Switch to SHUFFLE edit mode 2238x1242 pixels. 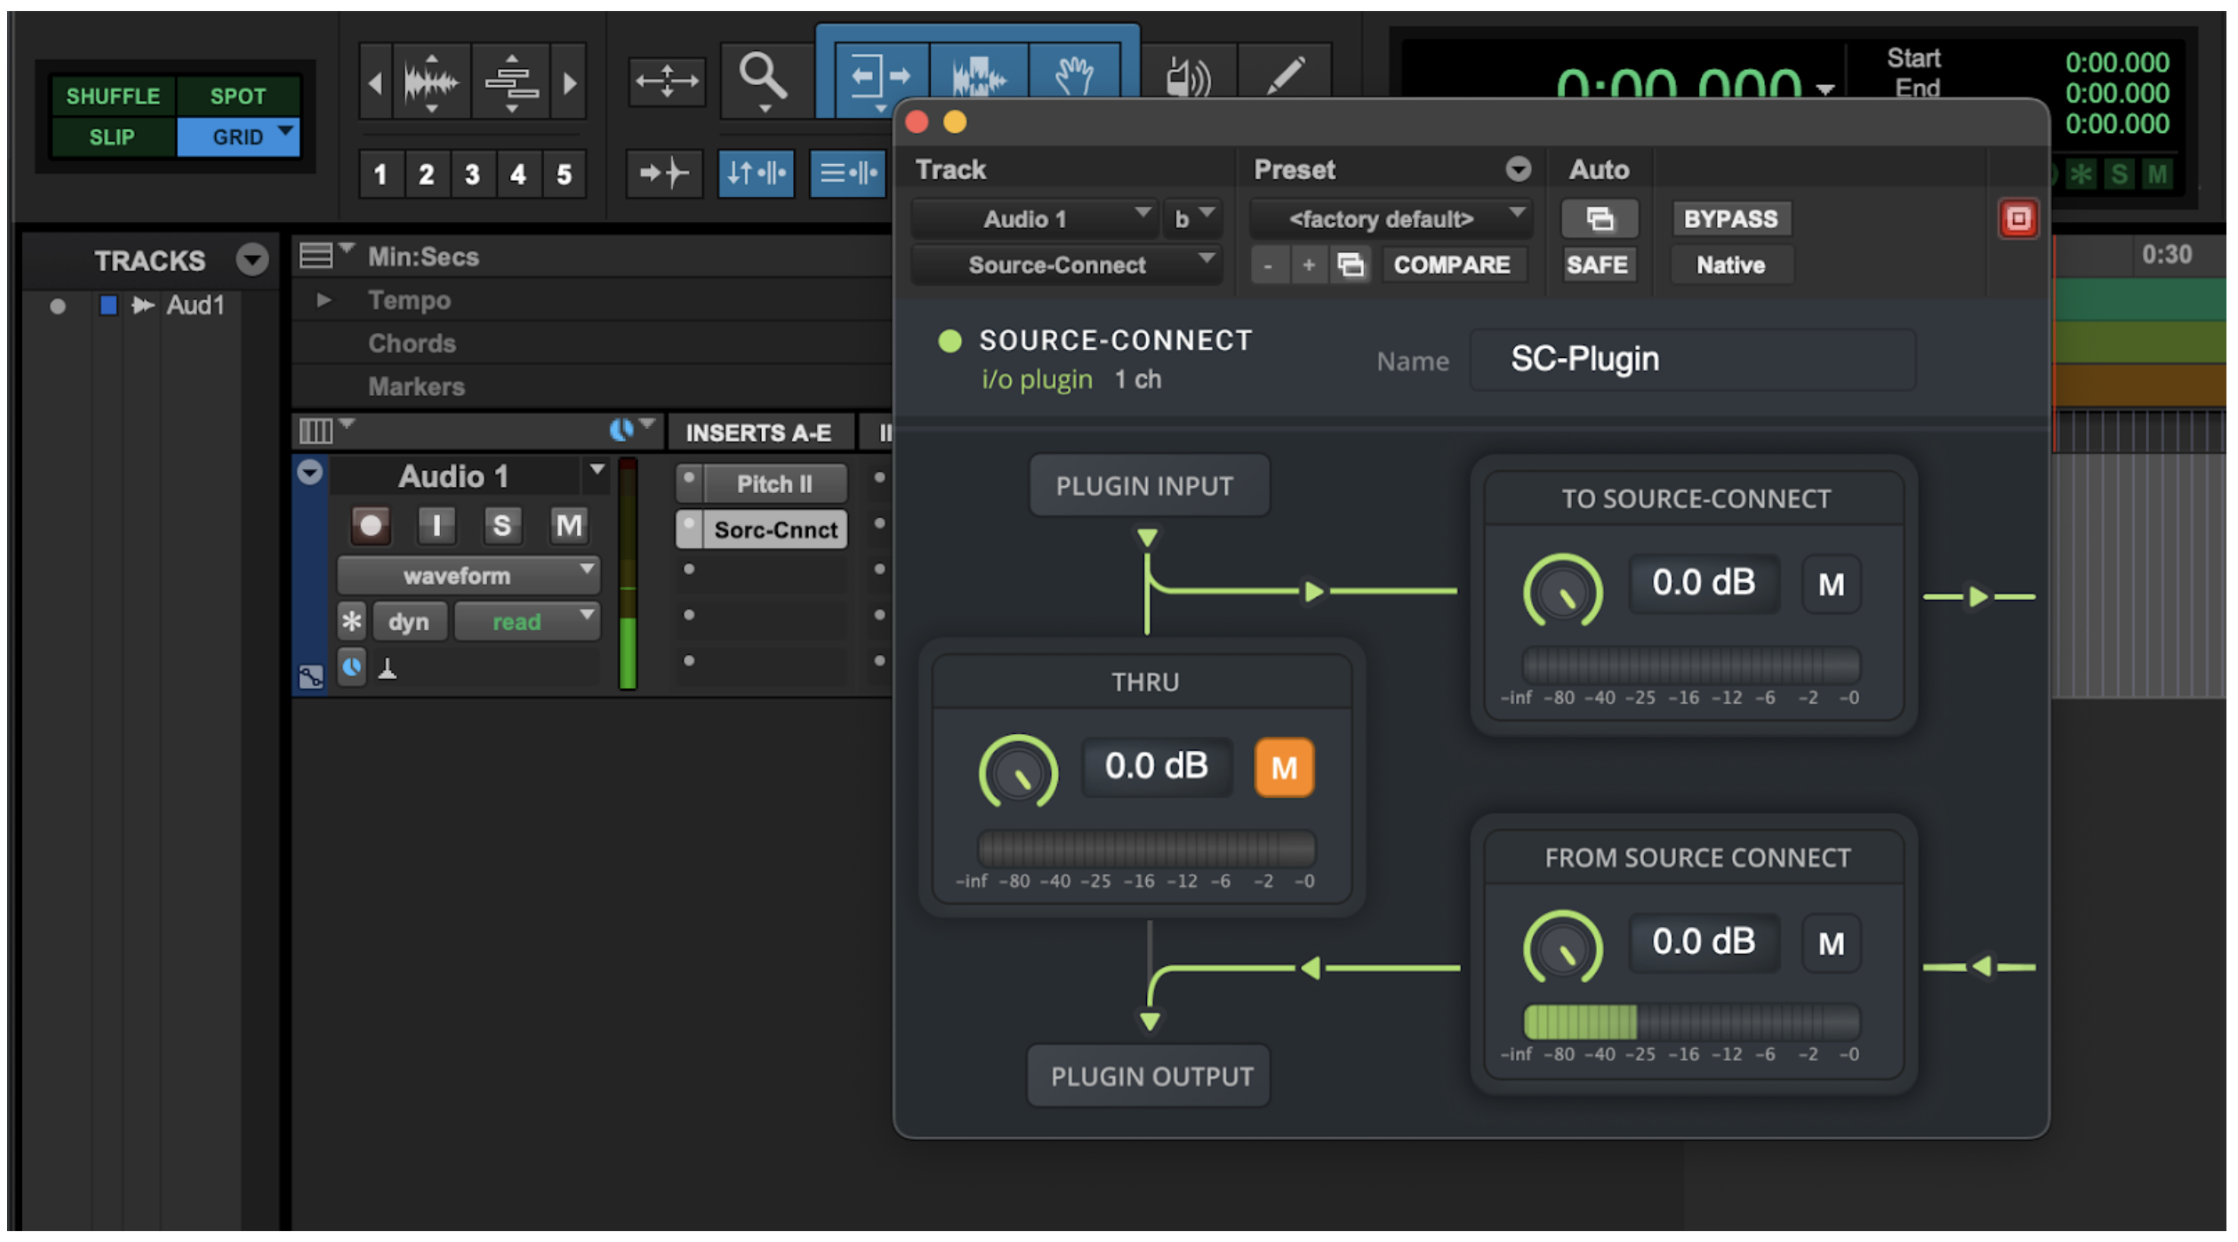112,96
